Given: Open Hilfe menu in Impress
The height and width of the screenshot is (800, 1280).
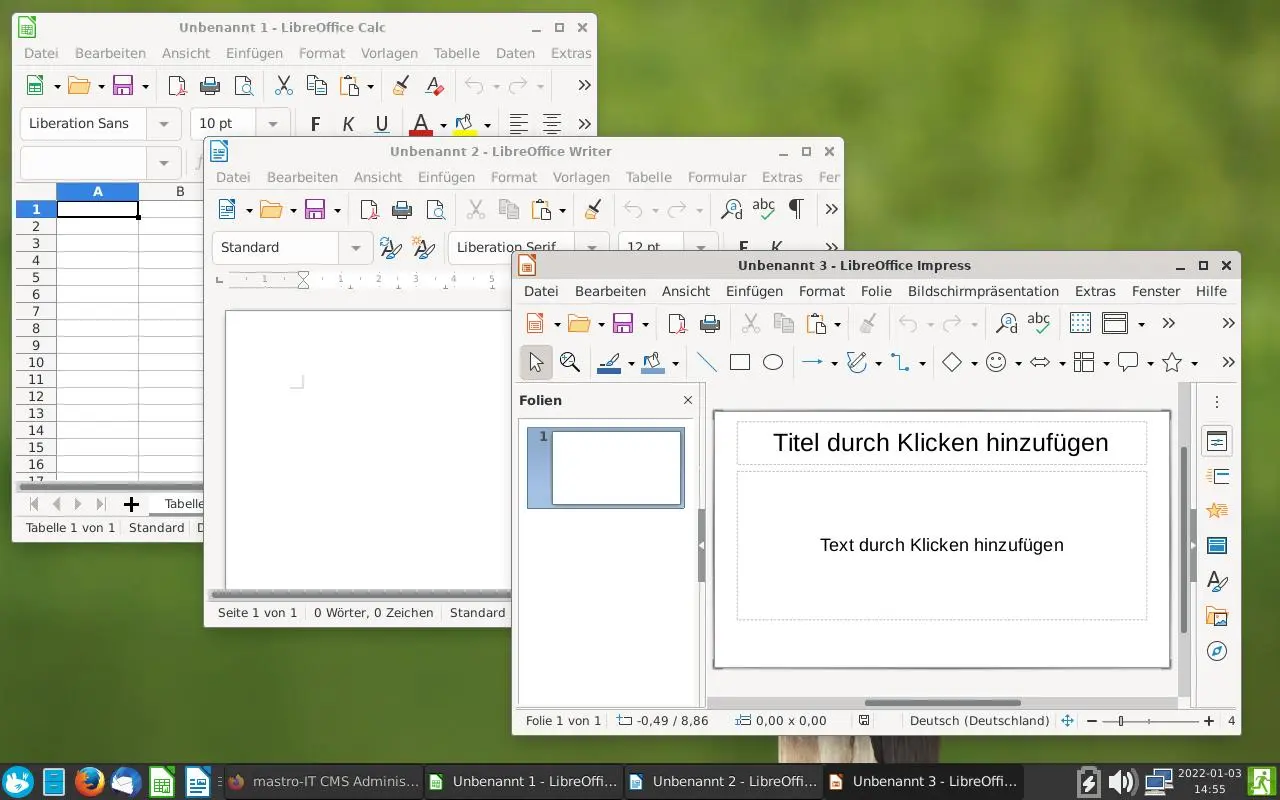Looking at the screenshot, I should point(1211,291).
